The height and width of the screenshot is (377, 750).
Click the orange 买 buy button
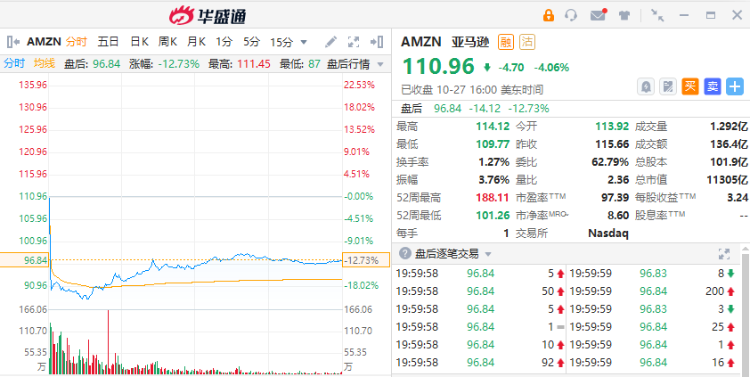point(690,87)
